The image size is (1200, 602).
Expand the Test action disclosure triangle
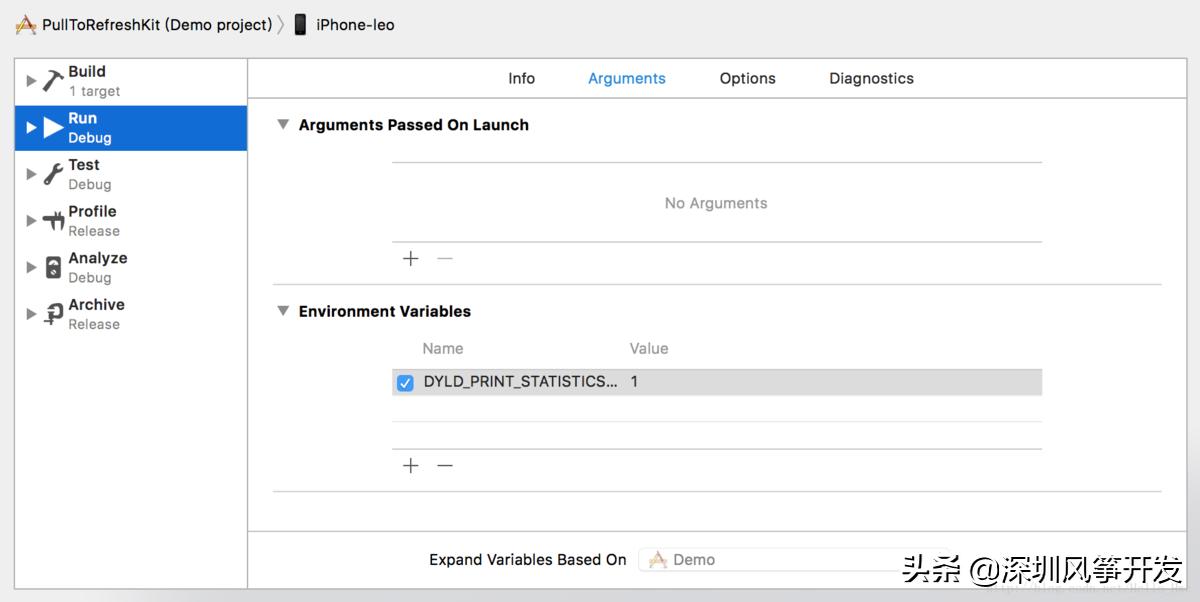[x=31, y=175]
